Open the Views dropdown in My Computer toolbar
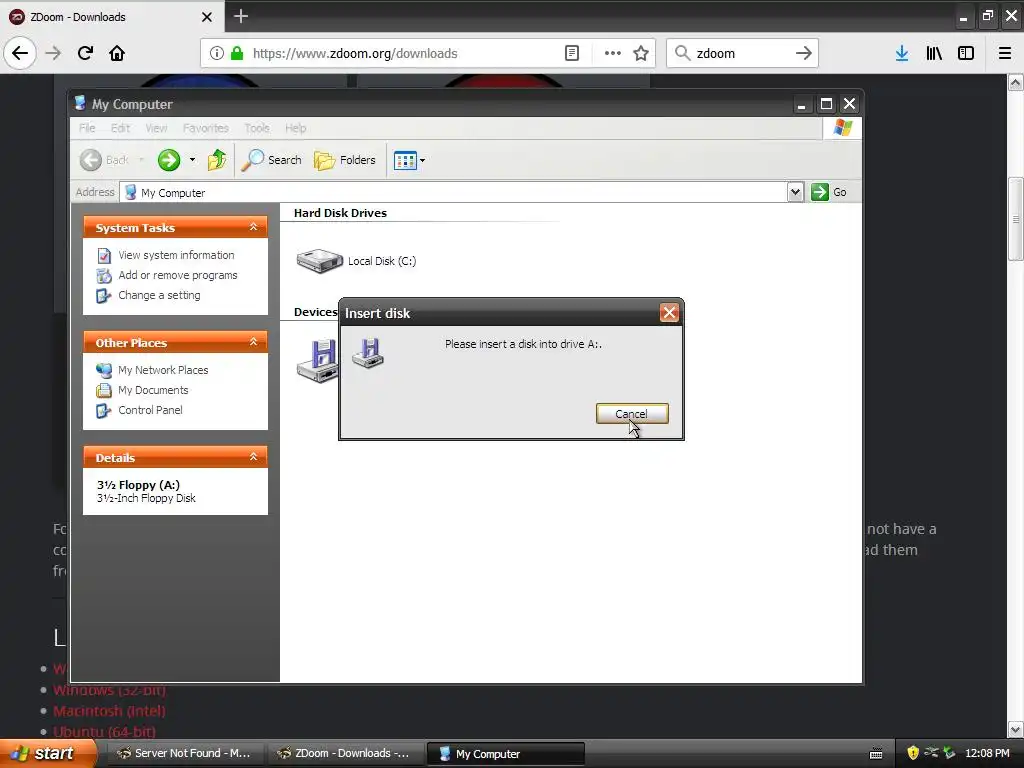The width and height of the screenshot is (1024, 768). point(409,160)
